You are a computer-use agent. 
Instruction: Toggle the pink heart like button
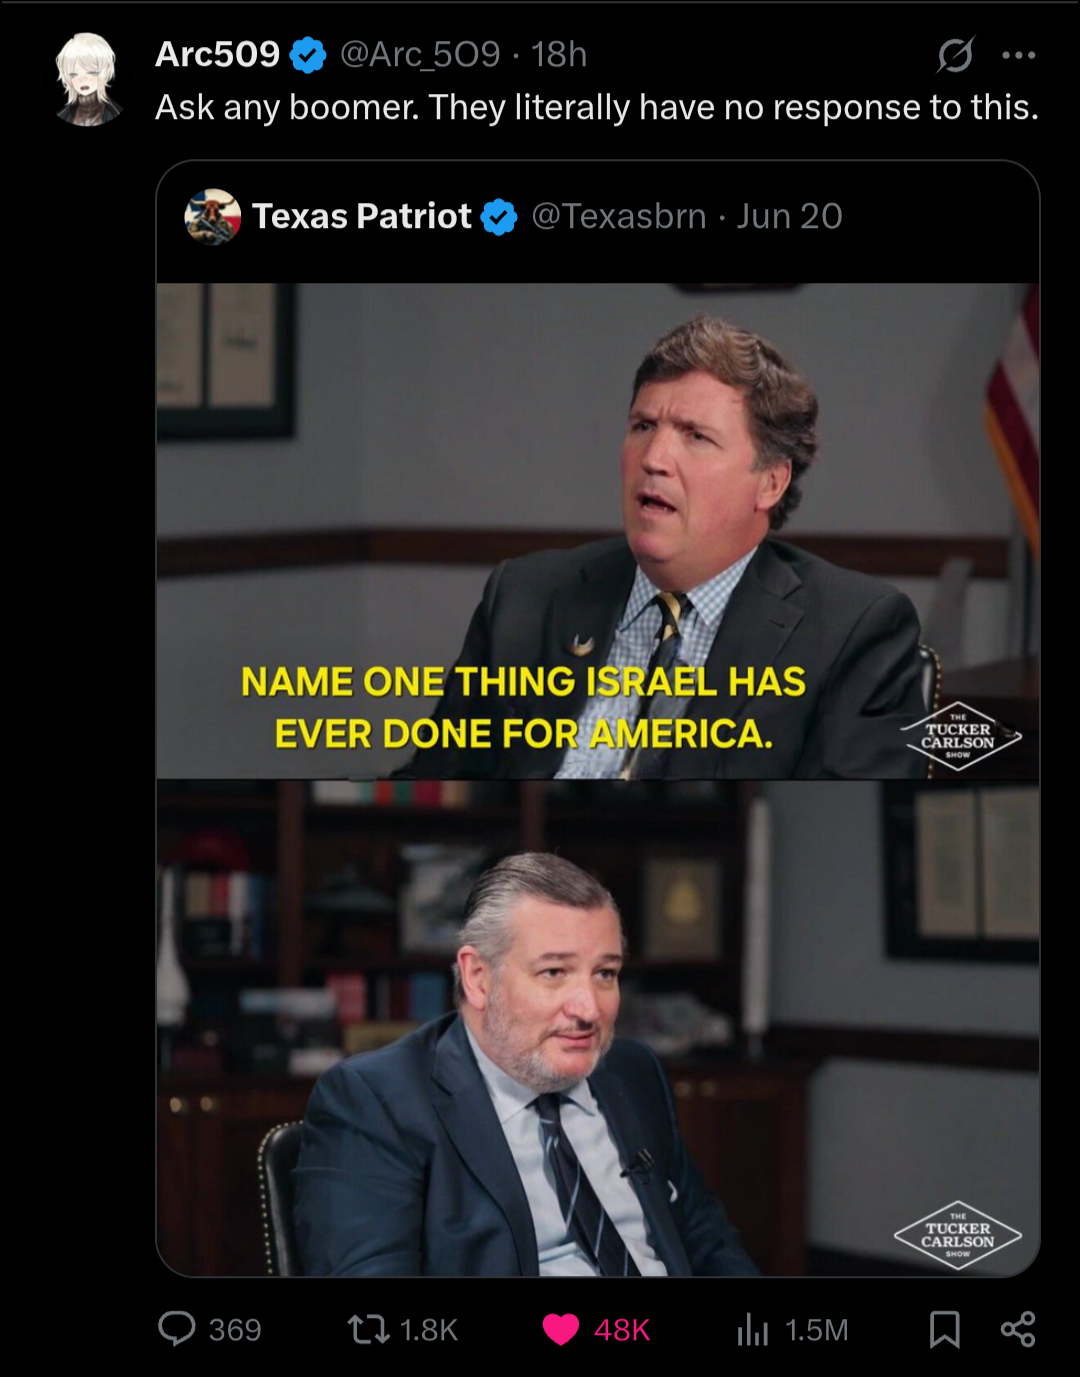click(561, 1329)
